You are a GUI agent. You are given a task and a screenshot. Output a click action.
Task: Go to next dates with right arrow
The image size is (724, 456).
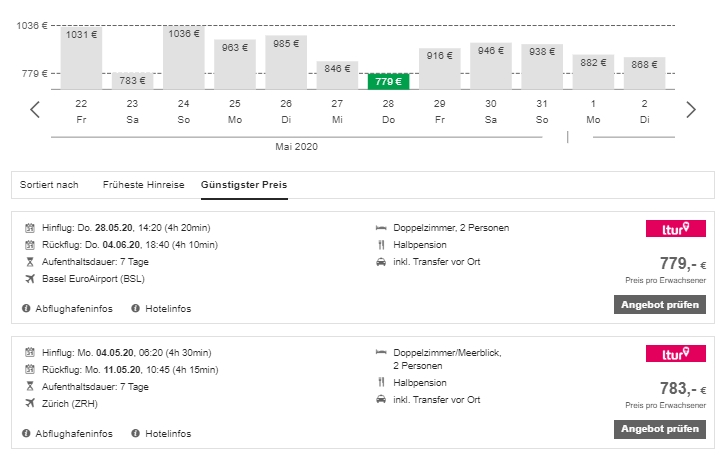690,109
